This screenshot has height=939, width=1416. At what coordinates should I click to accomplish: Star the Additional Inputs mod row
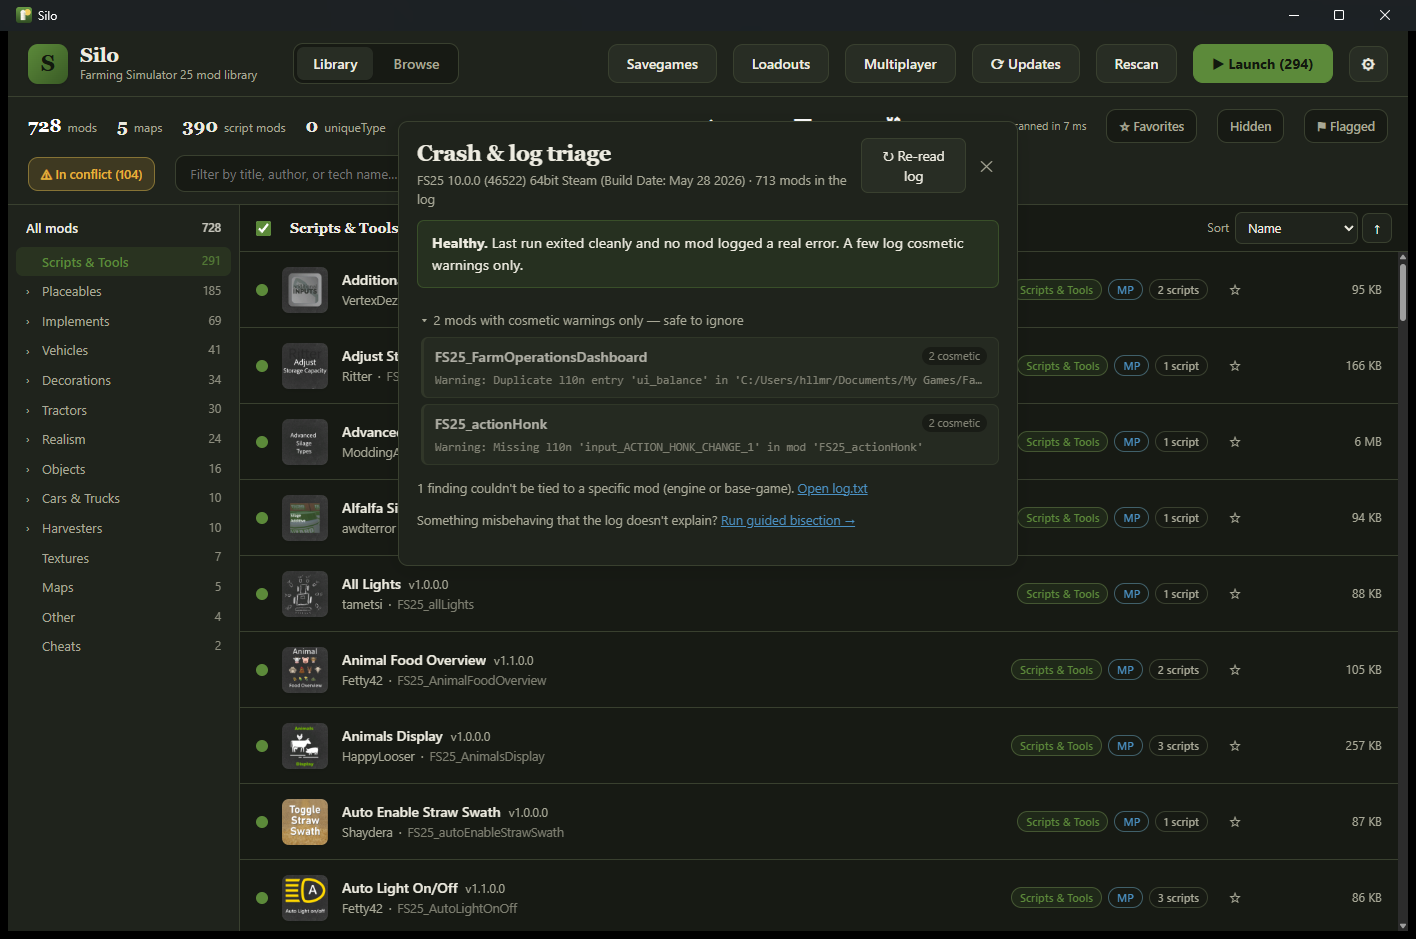pos(1235,290)
